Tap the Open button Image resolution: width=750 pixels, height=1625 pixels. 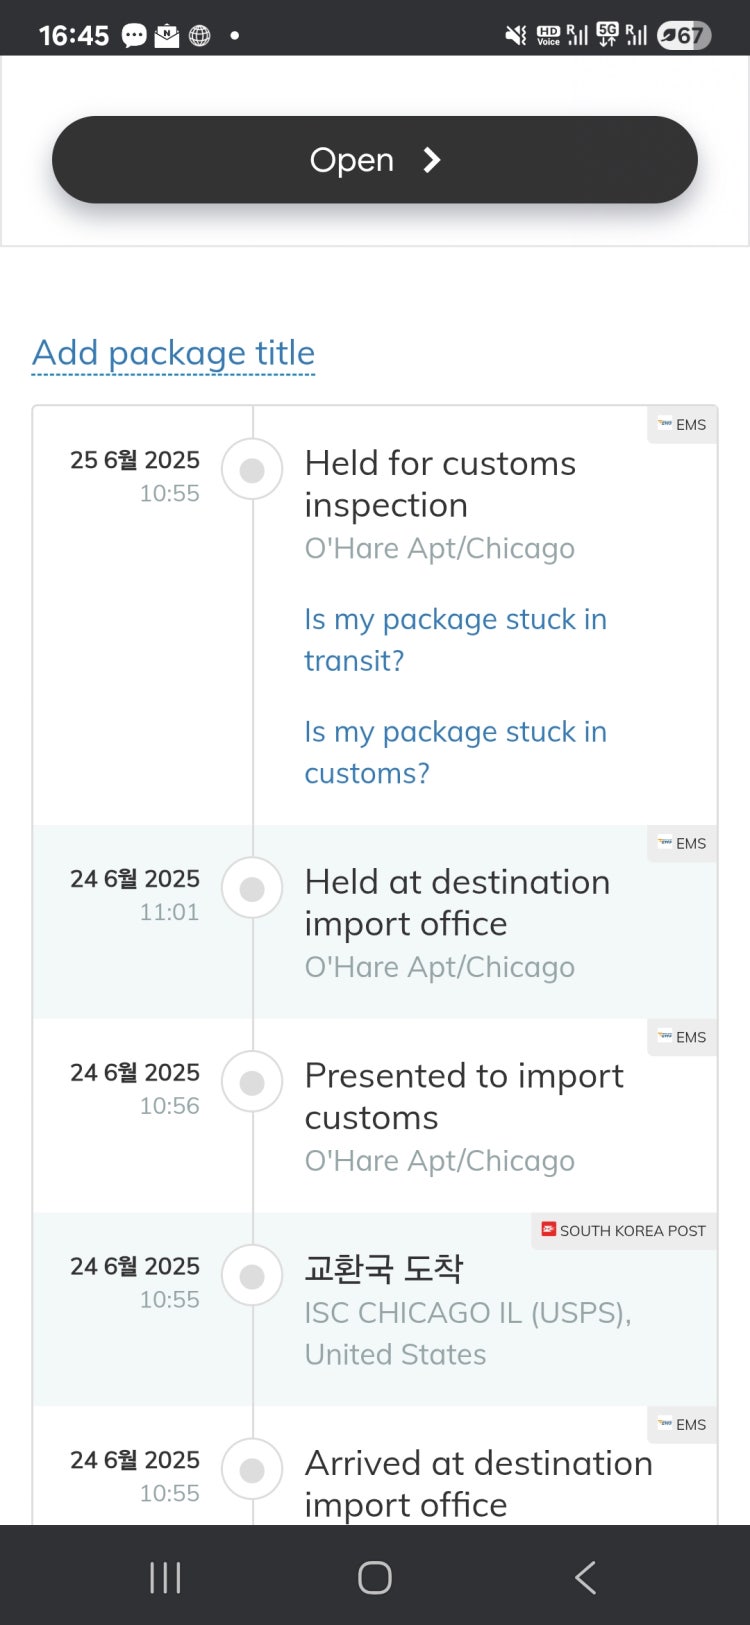click(x=374, y=160)
